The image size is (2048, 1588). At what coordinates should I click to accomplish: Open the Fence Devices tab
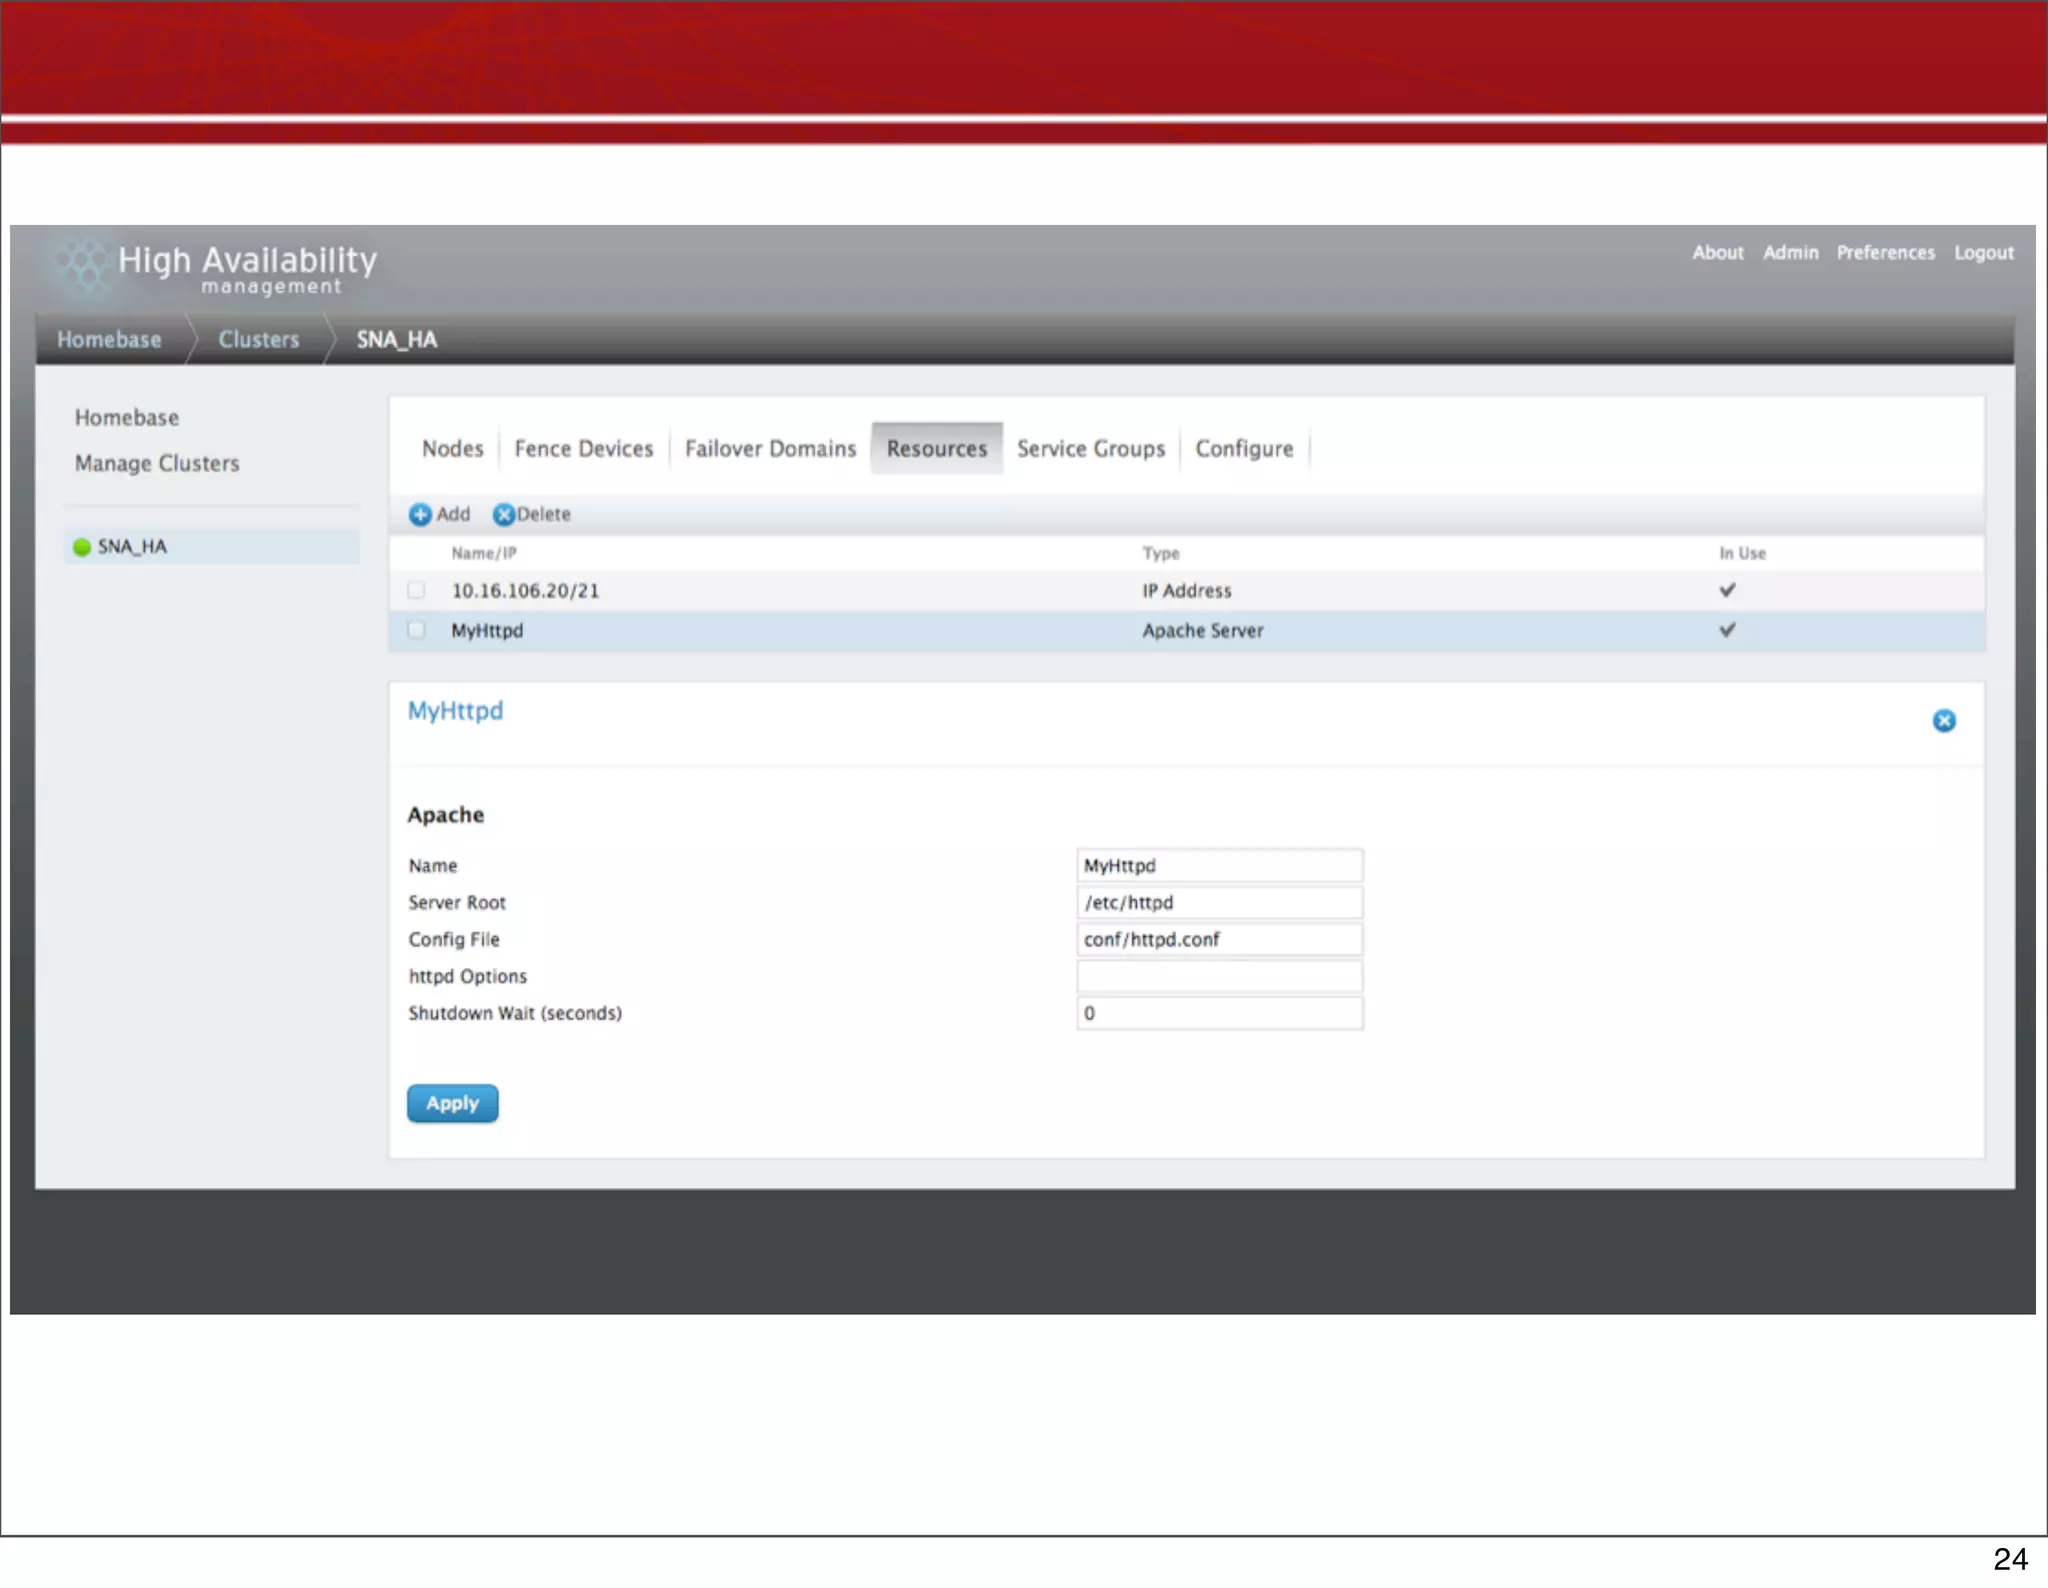pos(583,449)
